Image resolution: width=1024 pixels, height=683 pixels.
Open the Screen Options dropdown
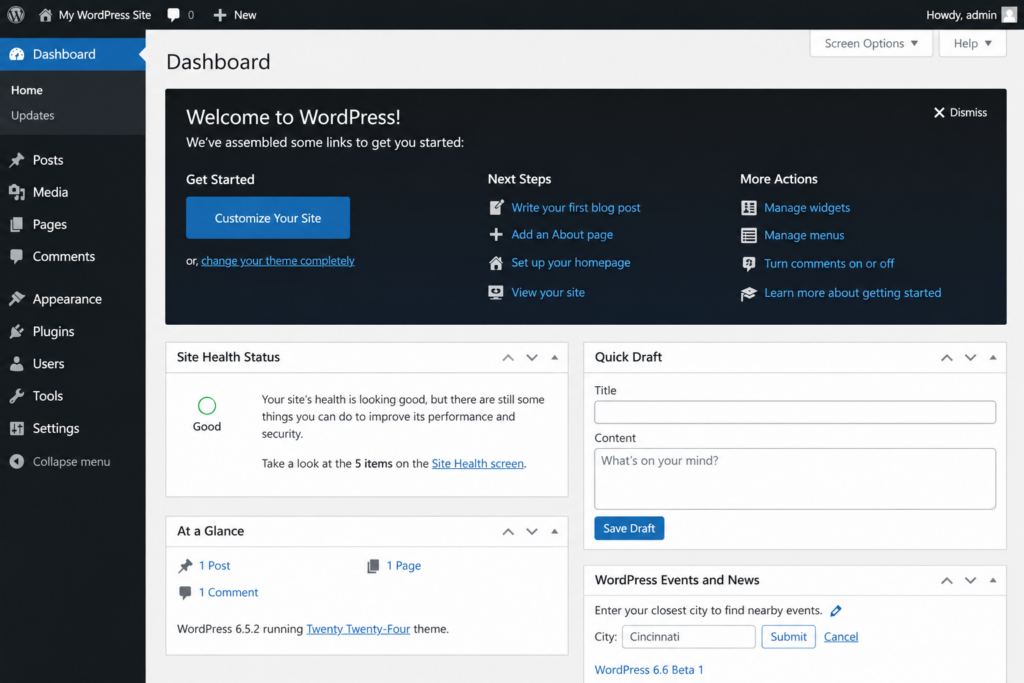[871, 43]
